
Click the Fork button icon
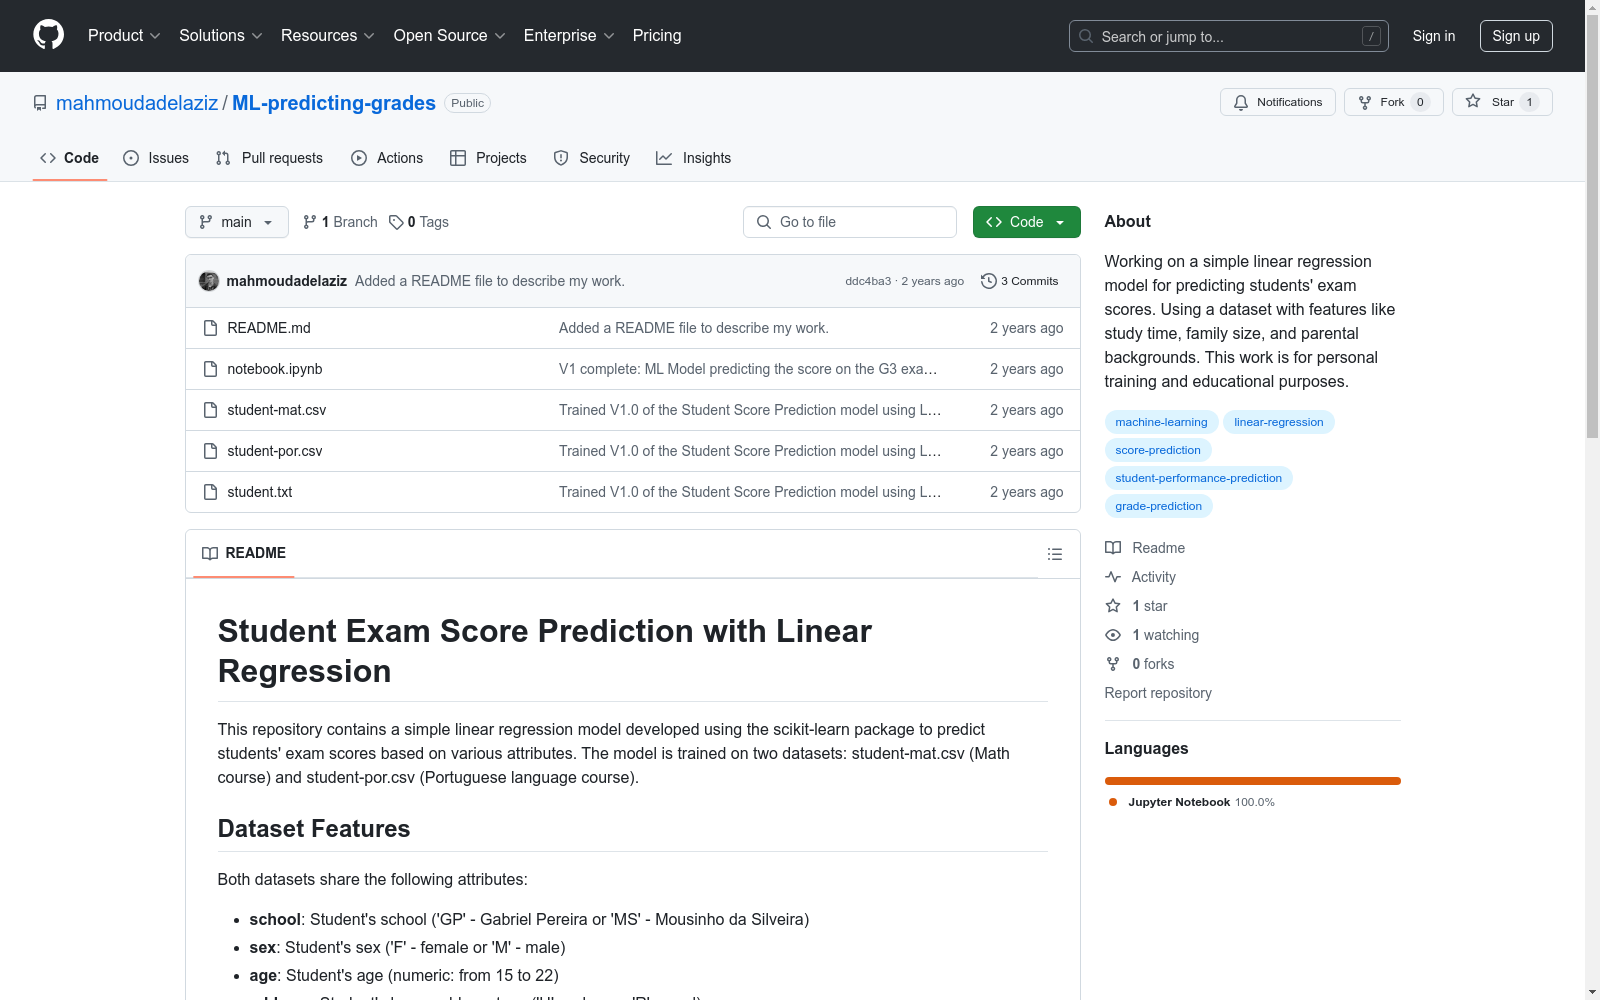(1365, 102)
